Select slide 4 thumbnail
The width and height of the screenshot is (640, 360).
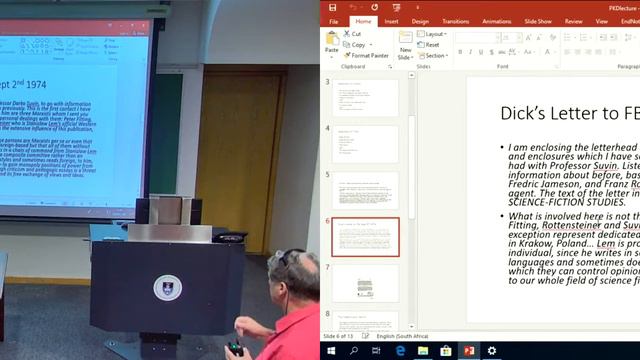365,144
